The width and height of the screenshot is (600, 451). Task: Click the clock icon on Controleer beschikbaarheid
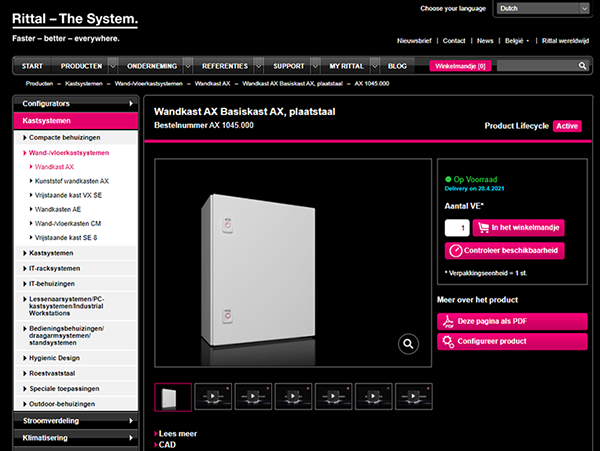coord(456,250)
